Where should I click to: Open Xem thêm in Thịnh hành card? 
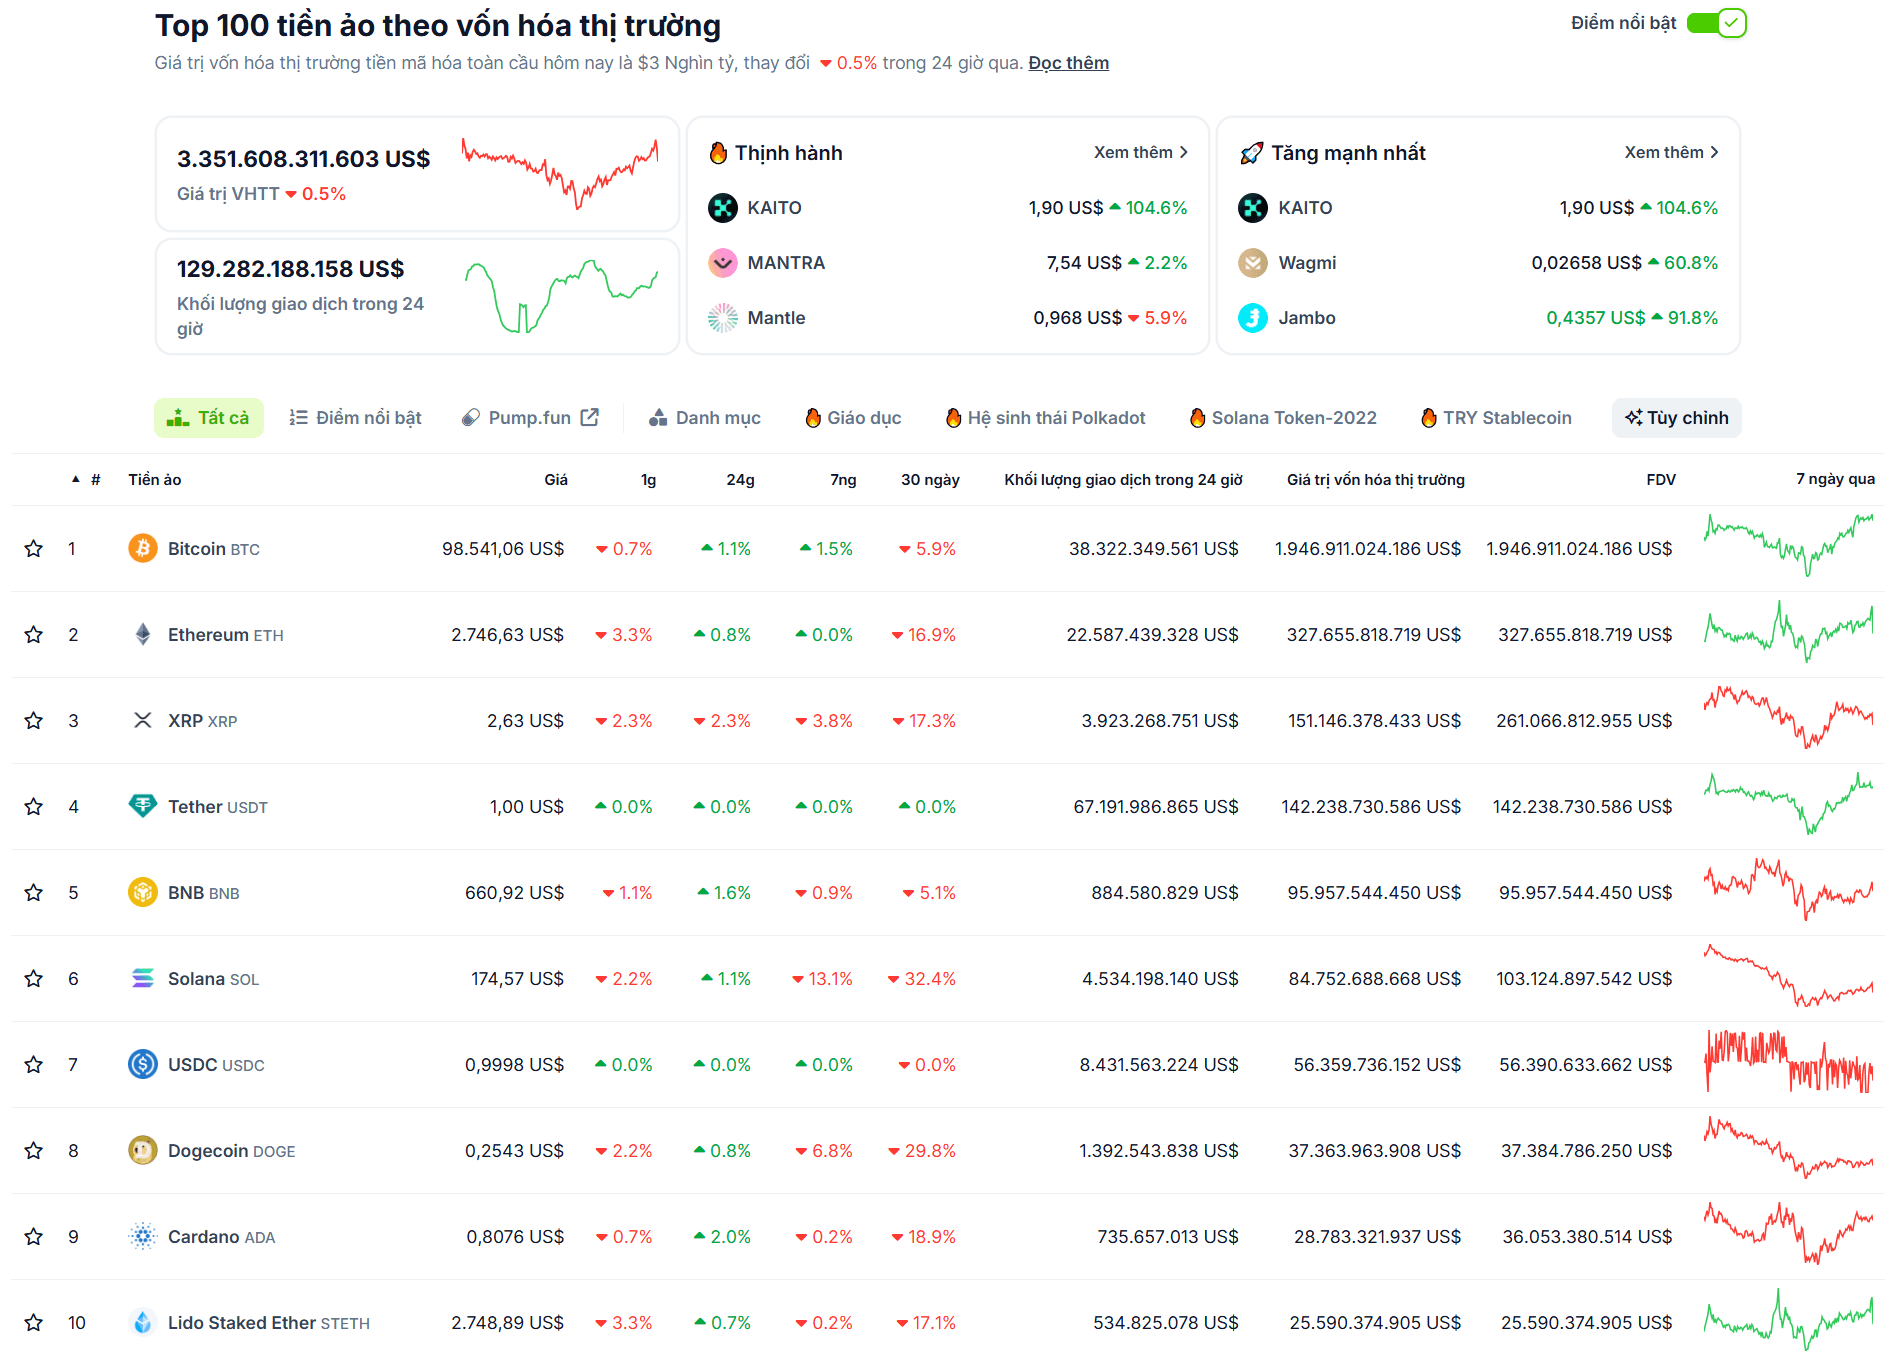(1141, 152)
